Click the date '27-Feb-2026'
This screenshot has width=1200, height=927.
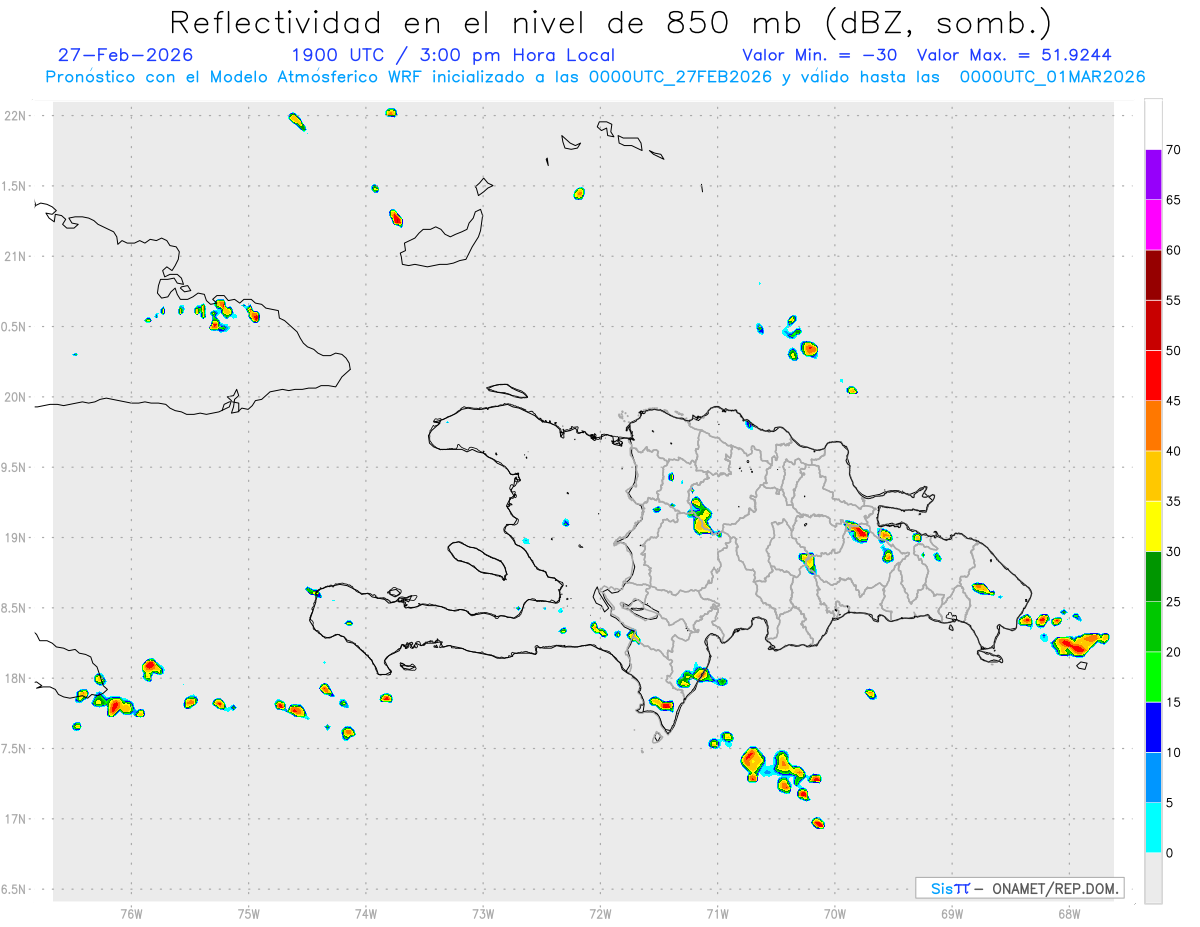(126, 55)
